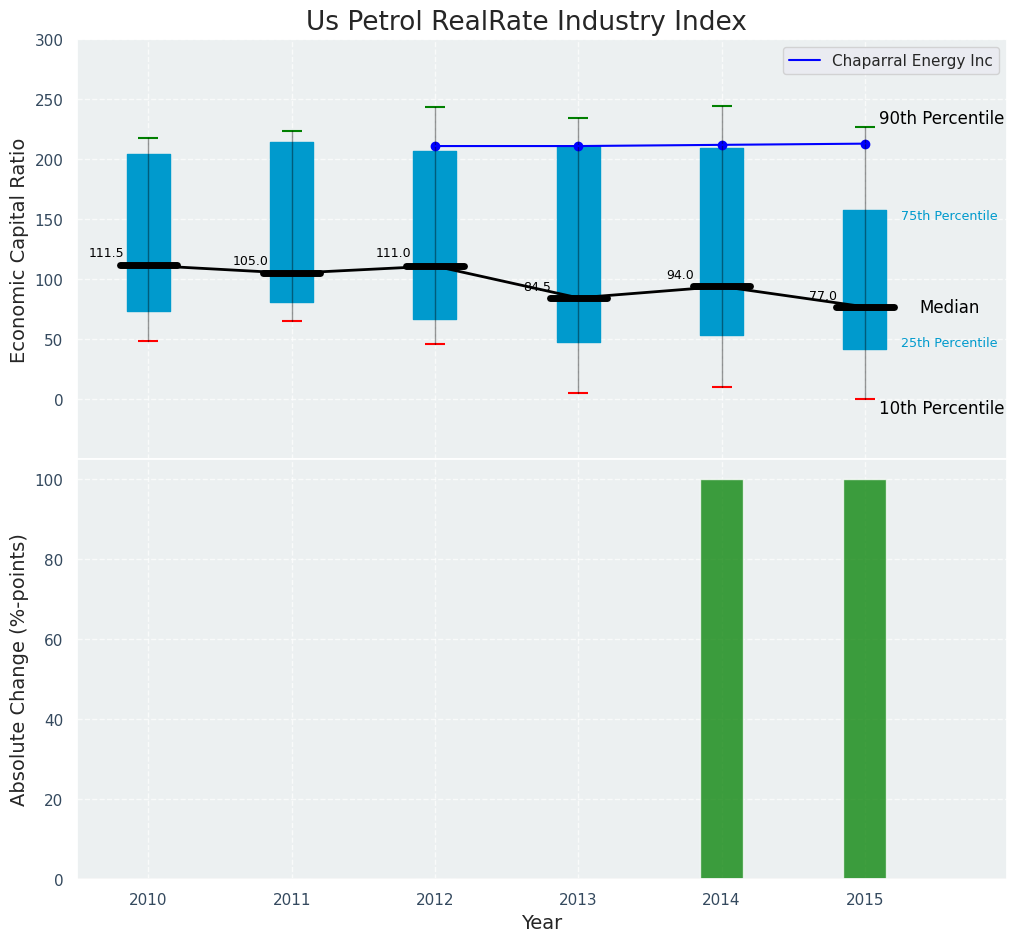The image size is (1016, 942).
Task: Select the 2012 Chaparral Energy data point
Action: pyautogui.click(x=435, y=146)
